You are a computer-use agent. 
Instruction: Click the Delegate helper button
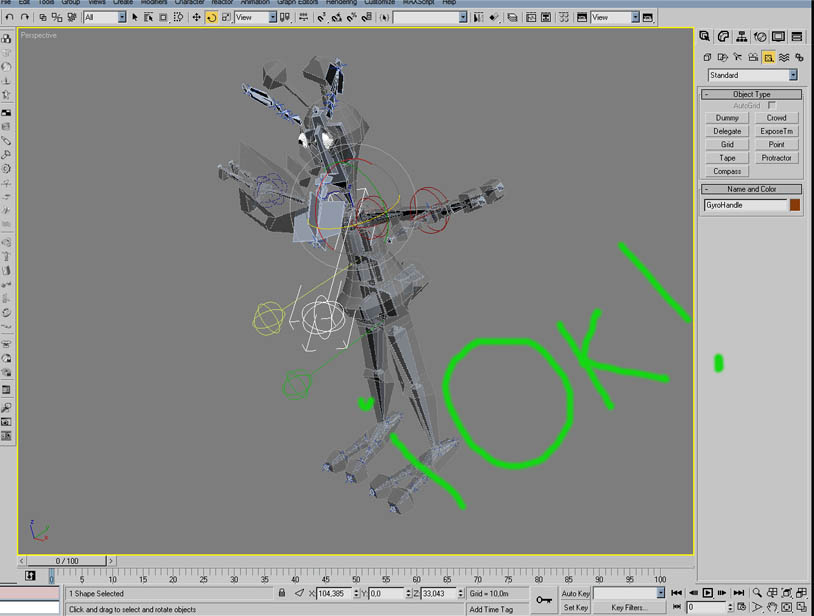(x=727, y=131)
